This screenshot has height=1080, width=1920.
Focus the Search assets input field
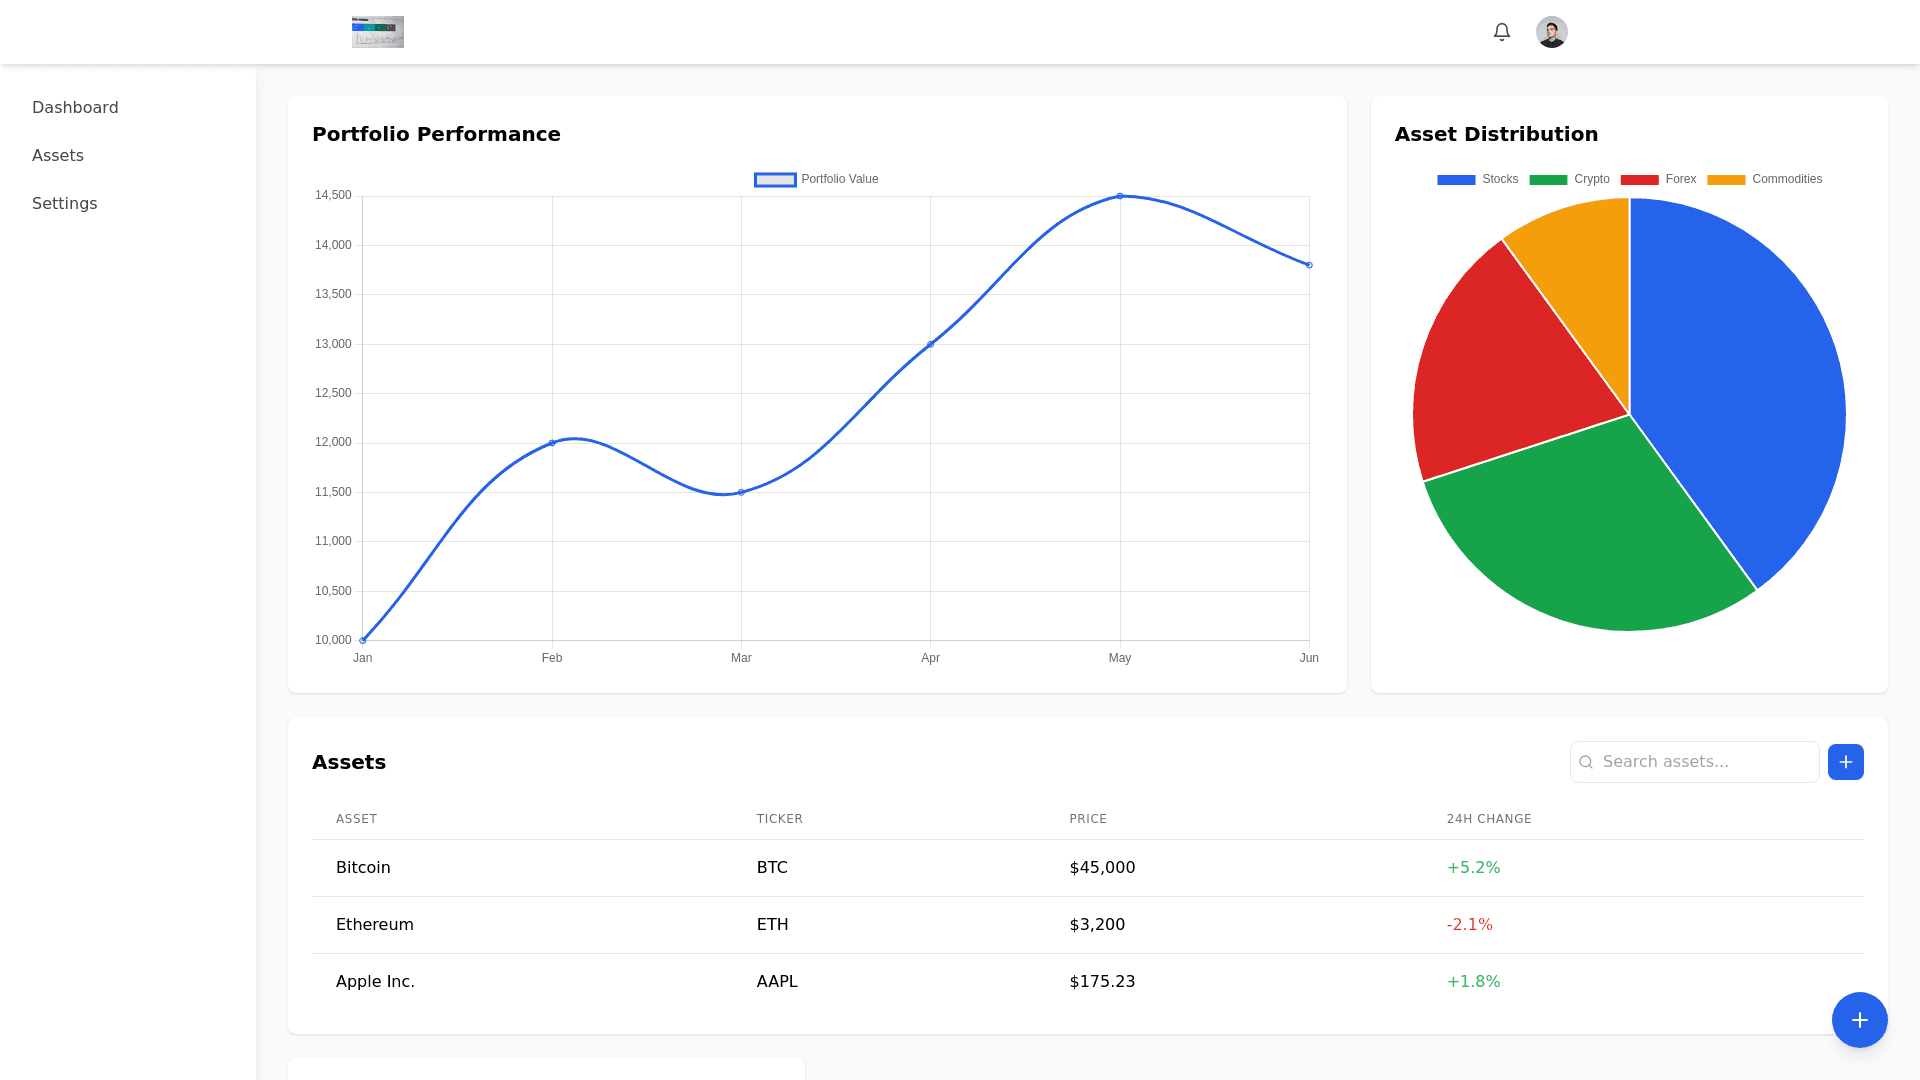point(1705,762)
